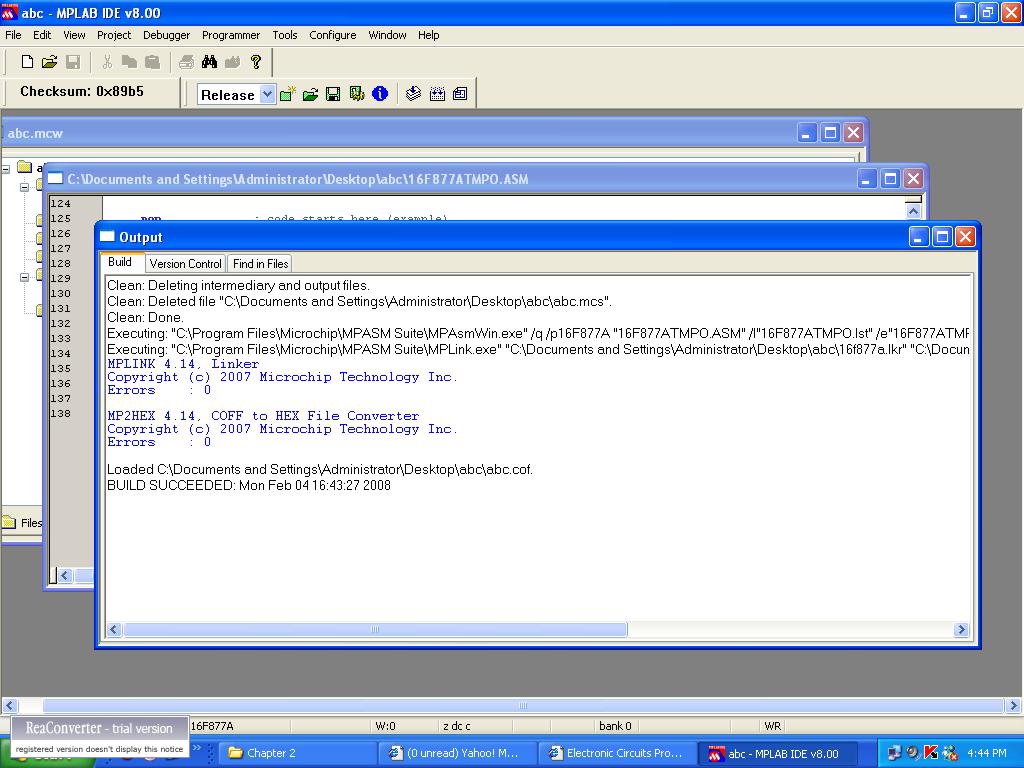The image size is (1024, 768).
Task: Create a new file with toolbar icon
Action: click(x=27, y=62)
